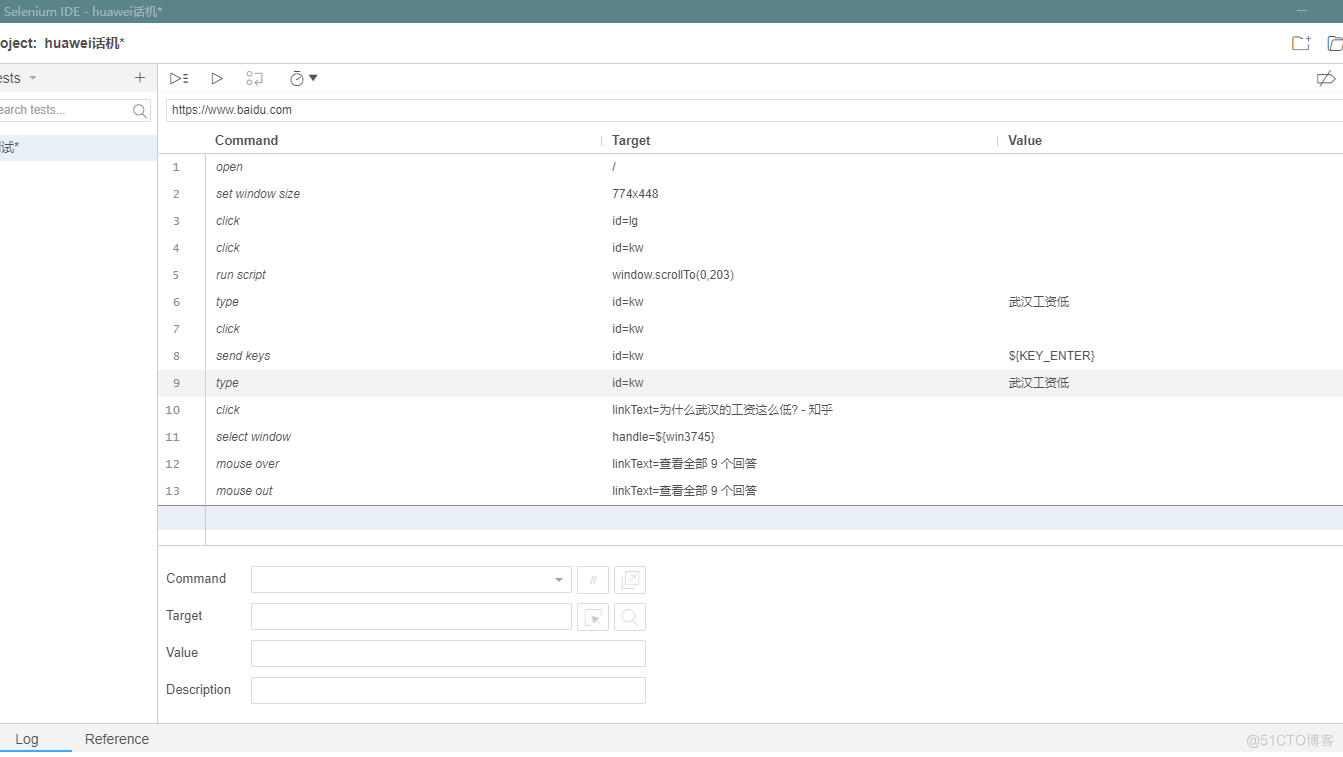
Task: Run all tests in suite
Action: click(179, 78)
